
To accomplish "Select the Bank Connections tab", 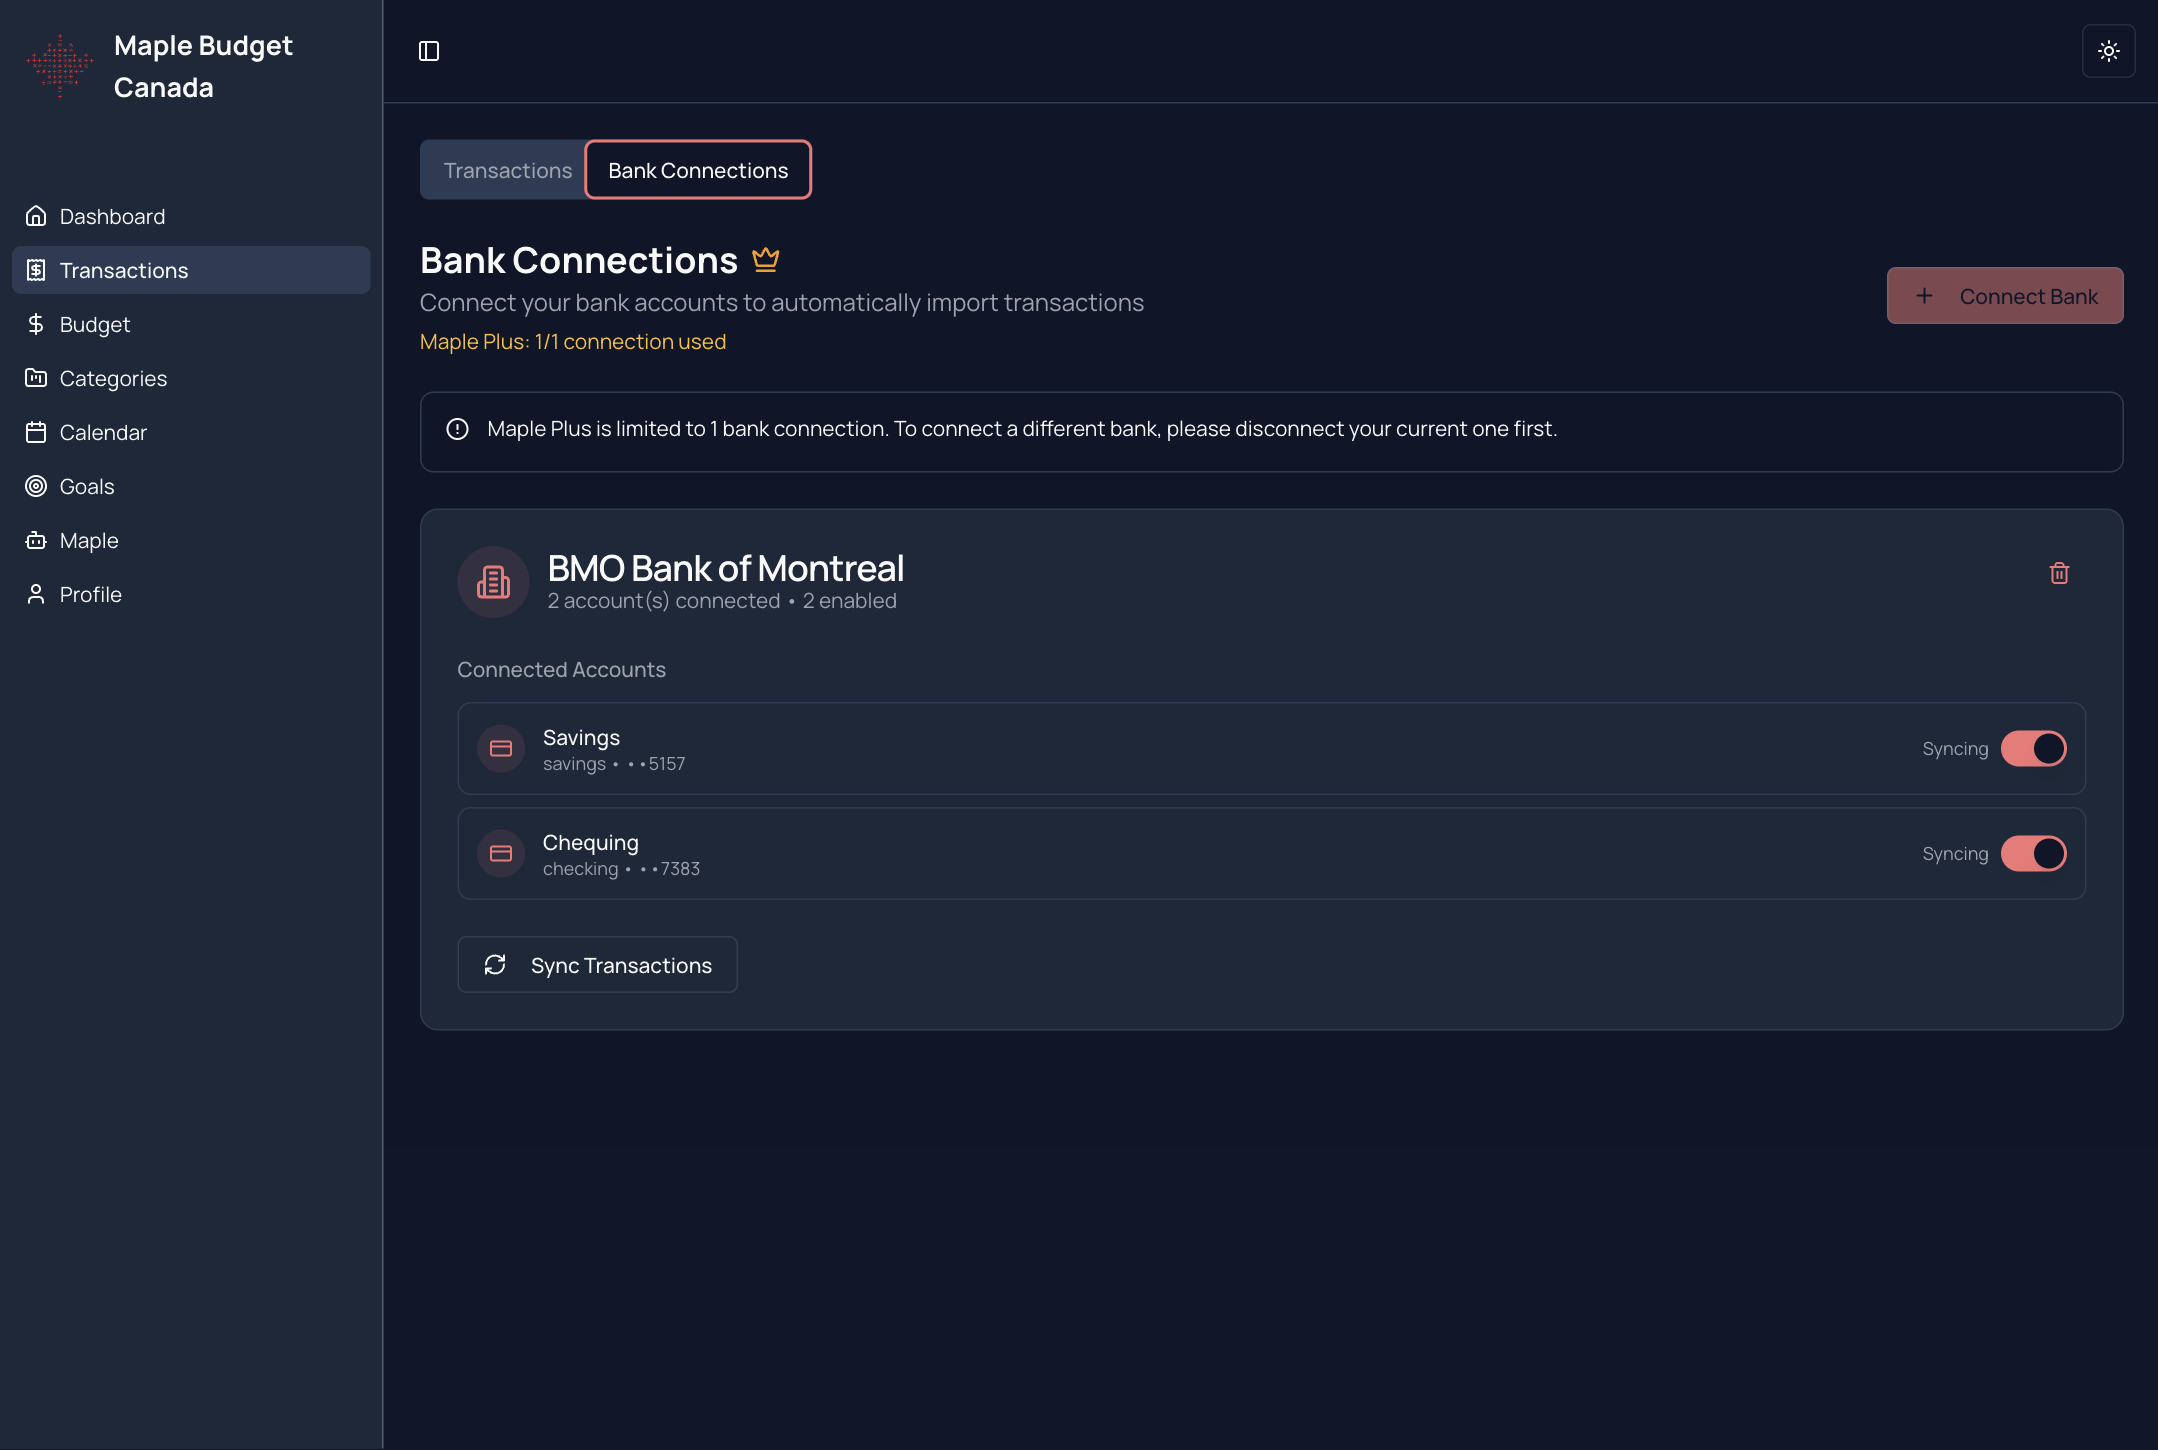I will (x=697, y=170).
